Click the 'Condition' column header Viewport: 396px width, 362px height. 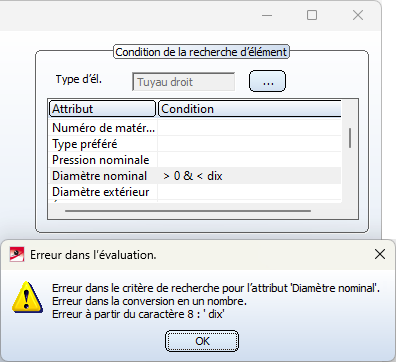249,109
